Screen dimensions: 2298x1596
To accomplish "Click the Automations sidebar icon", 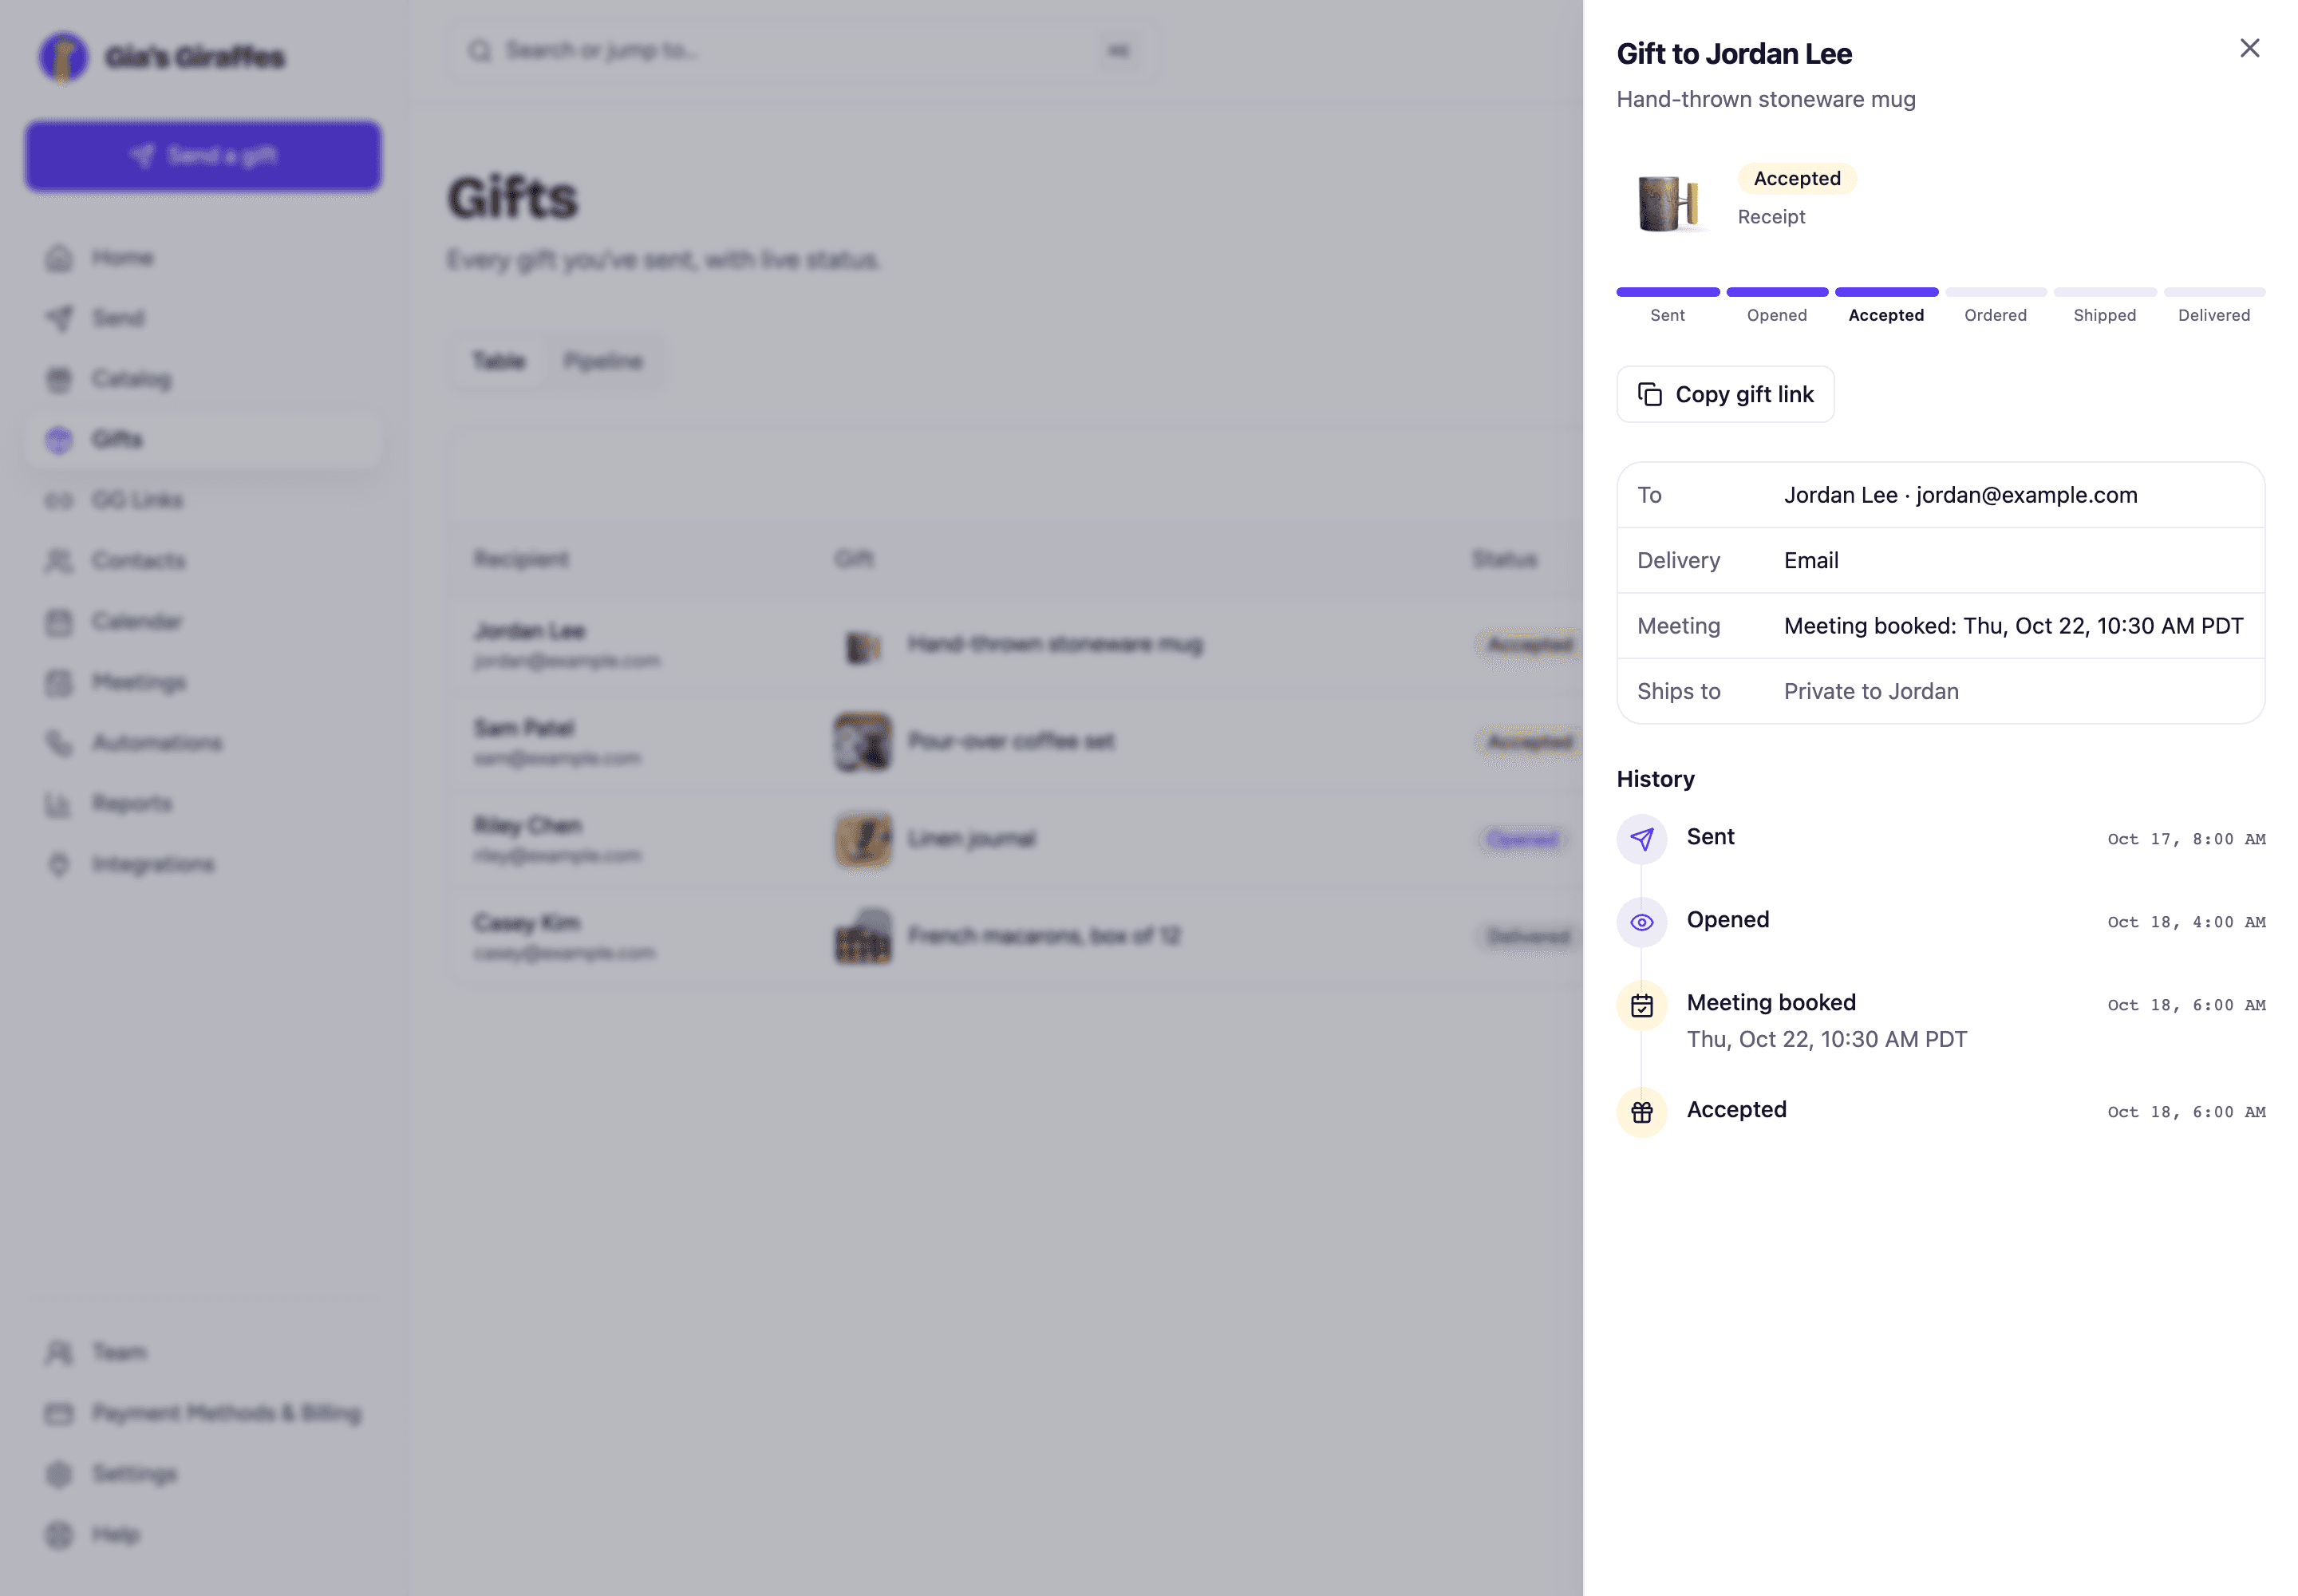I will (59, 743).
